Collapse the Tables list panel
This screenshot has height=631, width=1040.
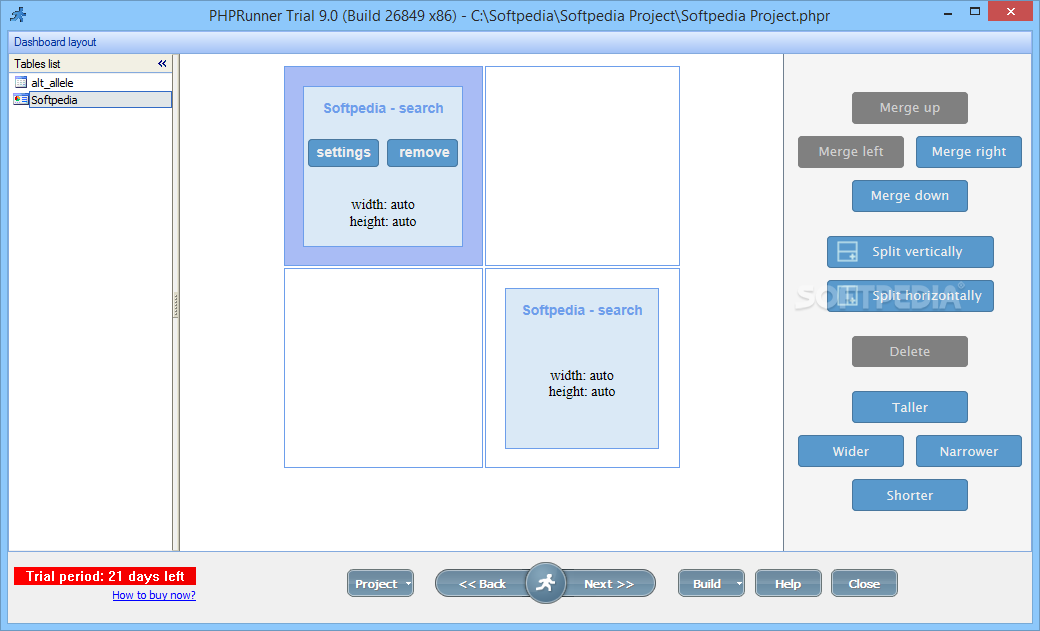(x=162, y=64)
